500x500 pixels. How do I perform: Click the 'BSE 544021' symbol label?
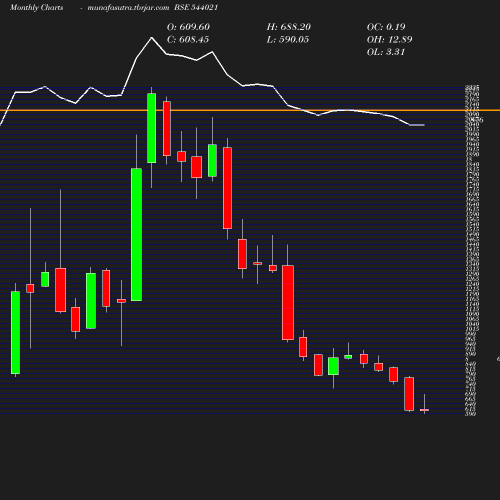pos(196,7)
